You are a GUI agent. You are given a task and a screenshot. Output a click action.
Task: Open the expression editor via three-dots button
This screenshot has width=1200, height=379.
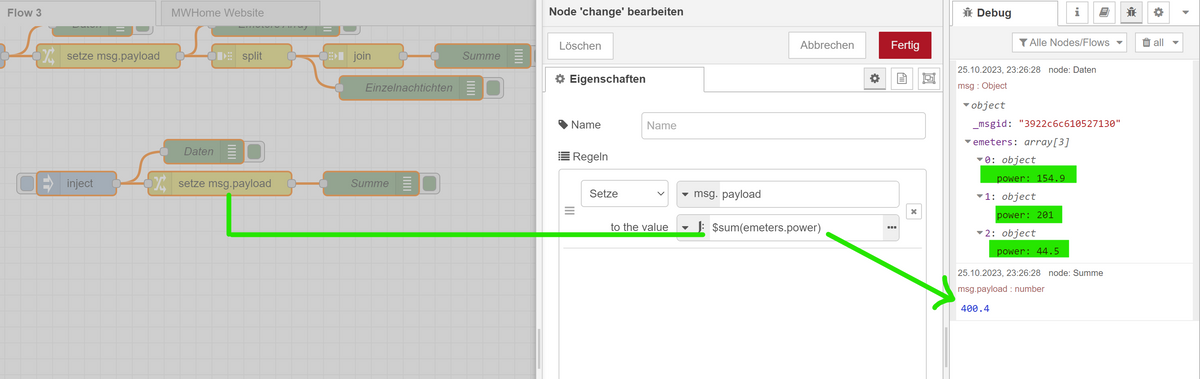(x=891, y=228)
